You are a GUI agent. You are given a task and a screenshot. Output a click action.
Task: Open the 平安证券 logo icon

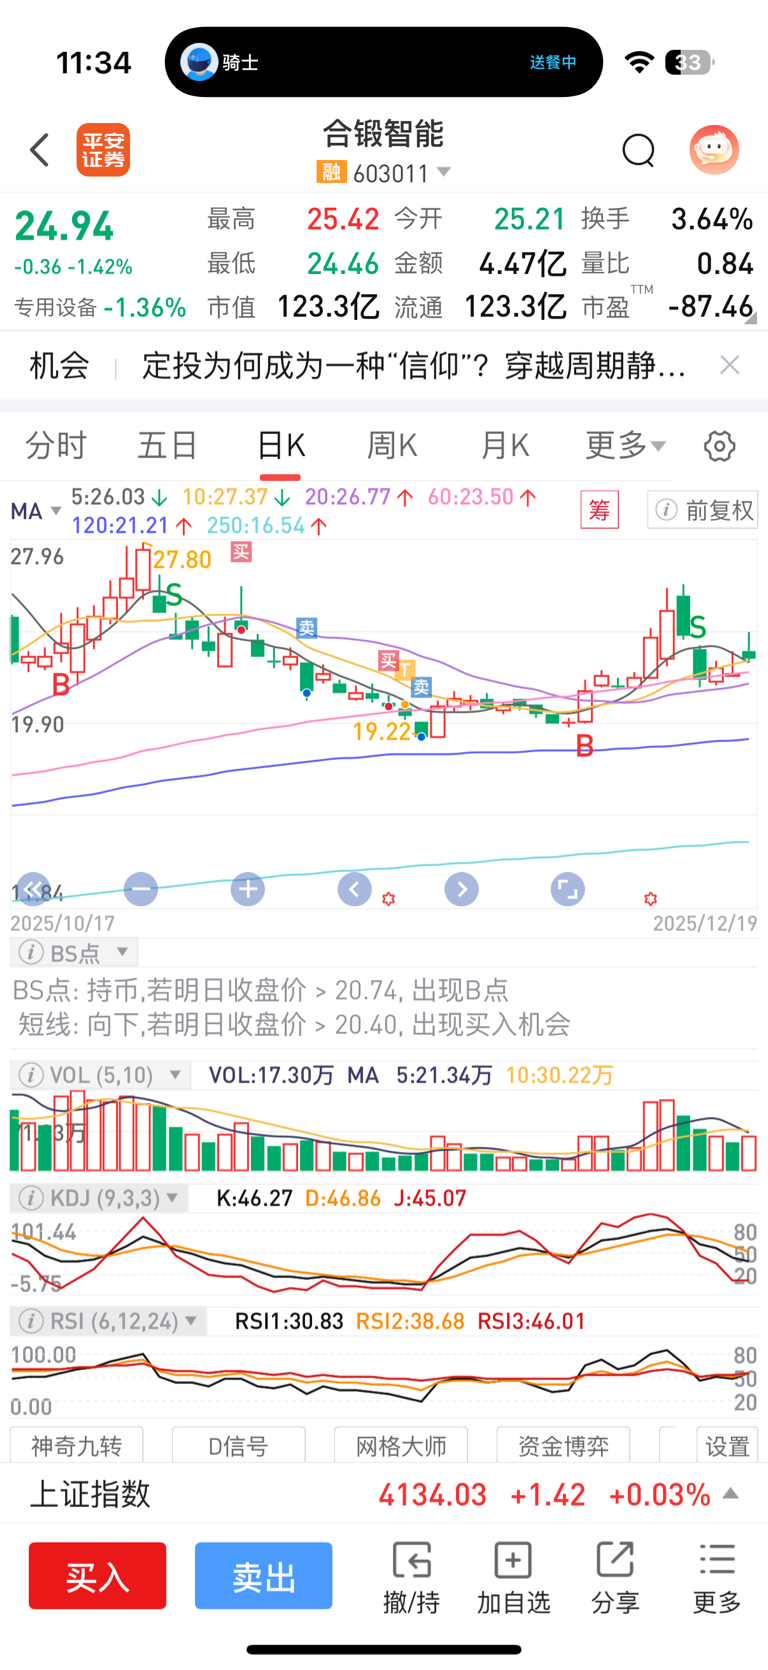click(x=104, y=151)
